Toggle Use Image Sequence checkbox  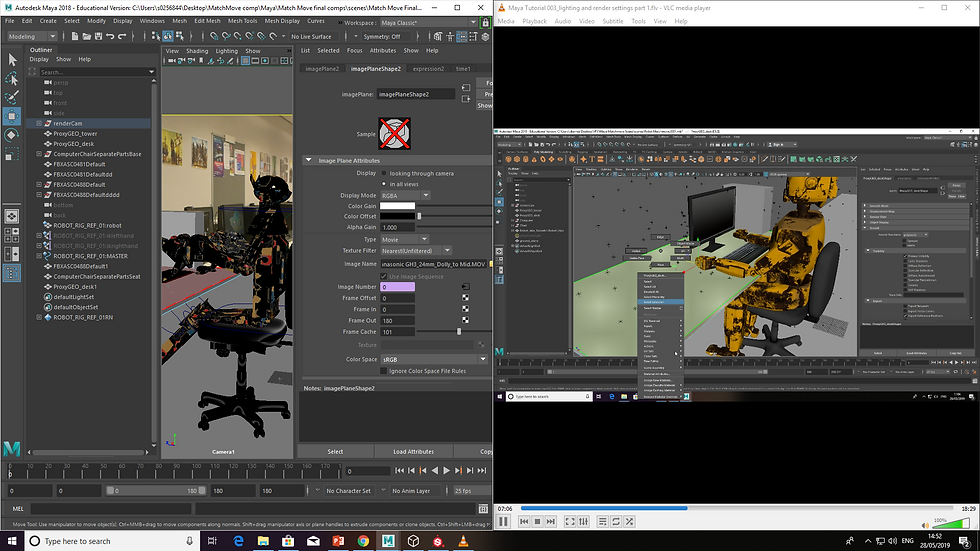pos(384,276)
